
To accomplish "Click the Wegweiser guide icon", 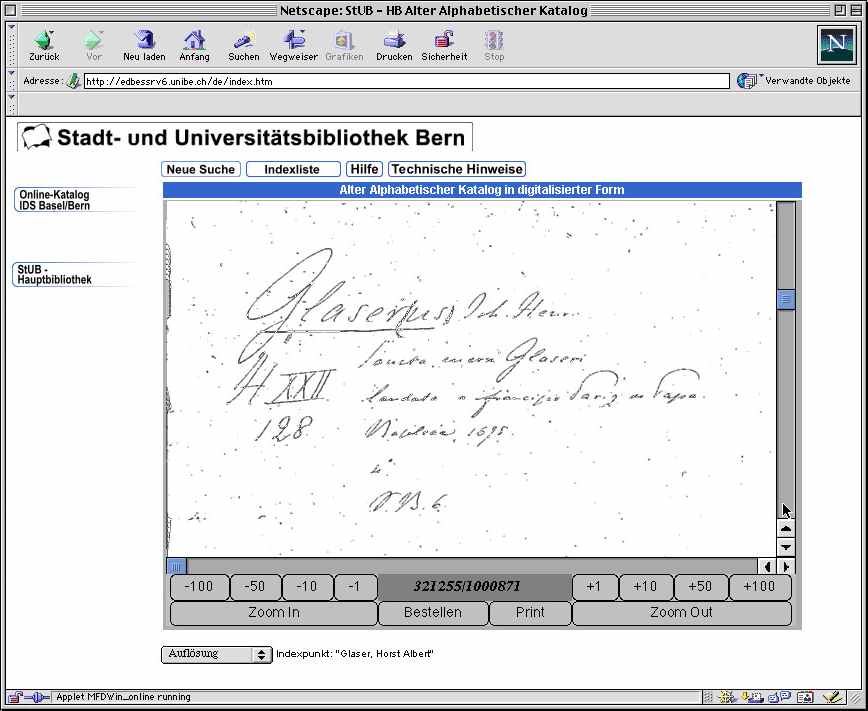I will tap(294, 41).
